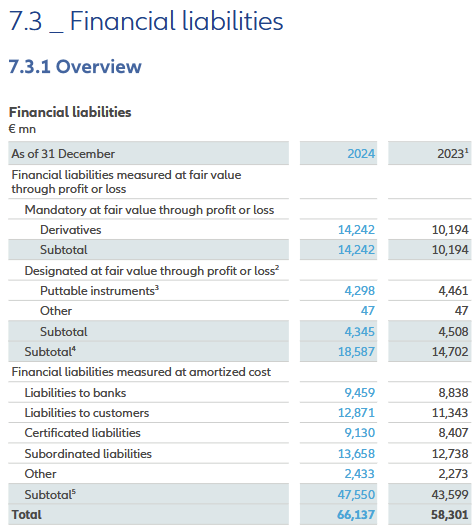Select Puttable instruments 2024 value 4,298
472x527 pixels.
click(x=359, y=291)
